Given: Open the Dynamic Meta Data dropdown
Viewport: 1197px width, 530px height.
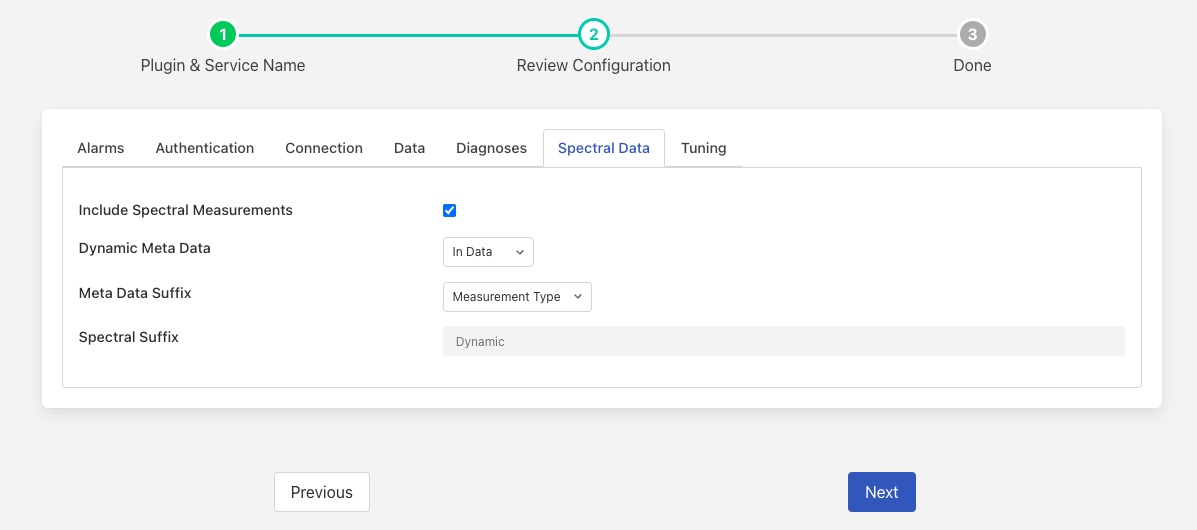Looking at the screenshot, I should coord(488,252).
